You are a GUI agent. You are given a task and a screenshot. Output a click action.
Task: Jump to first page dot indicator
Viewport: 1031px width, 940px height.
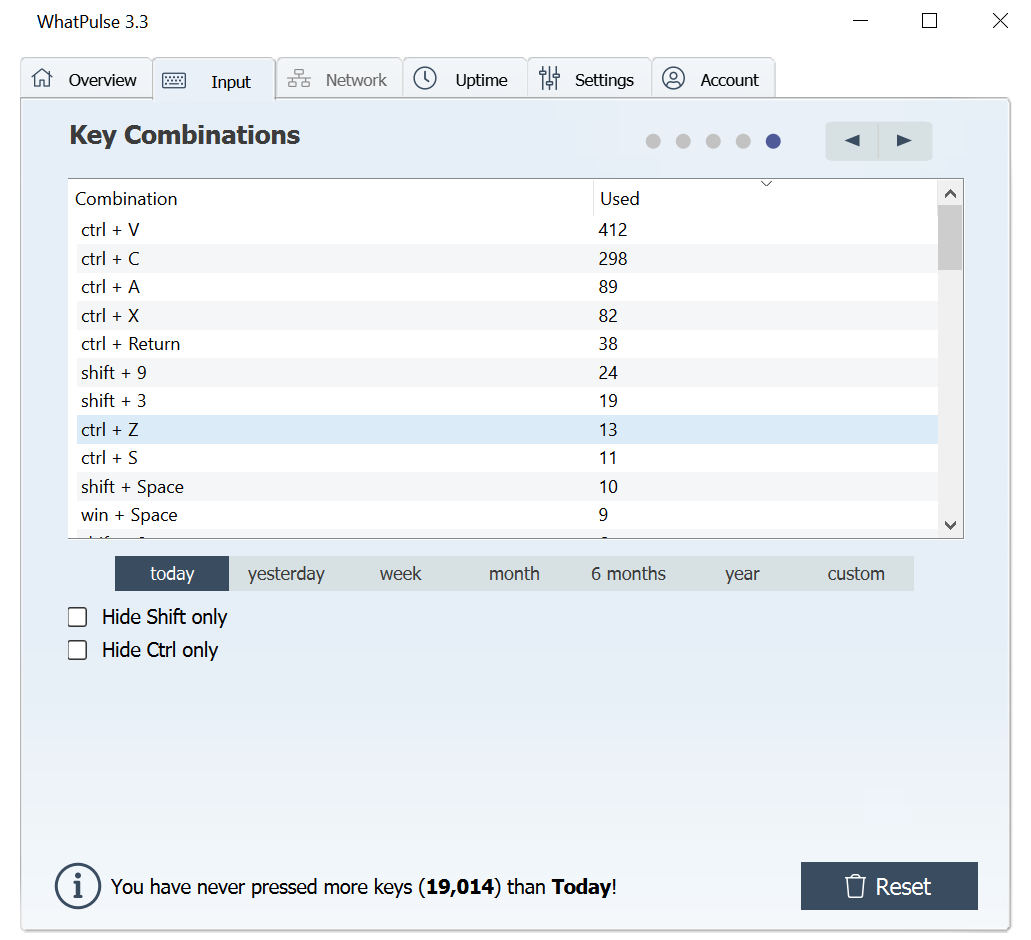[653, 141]
